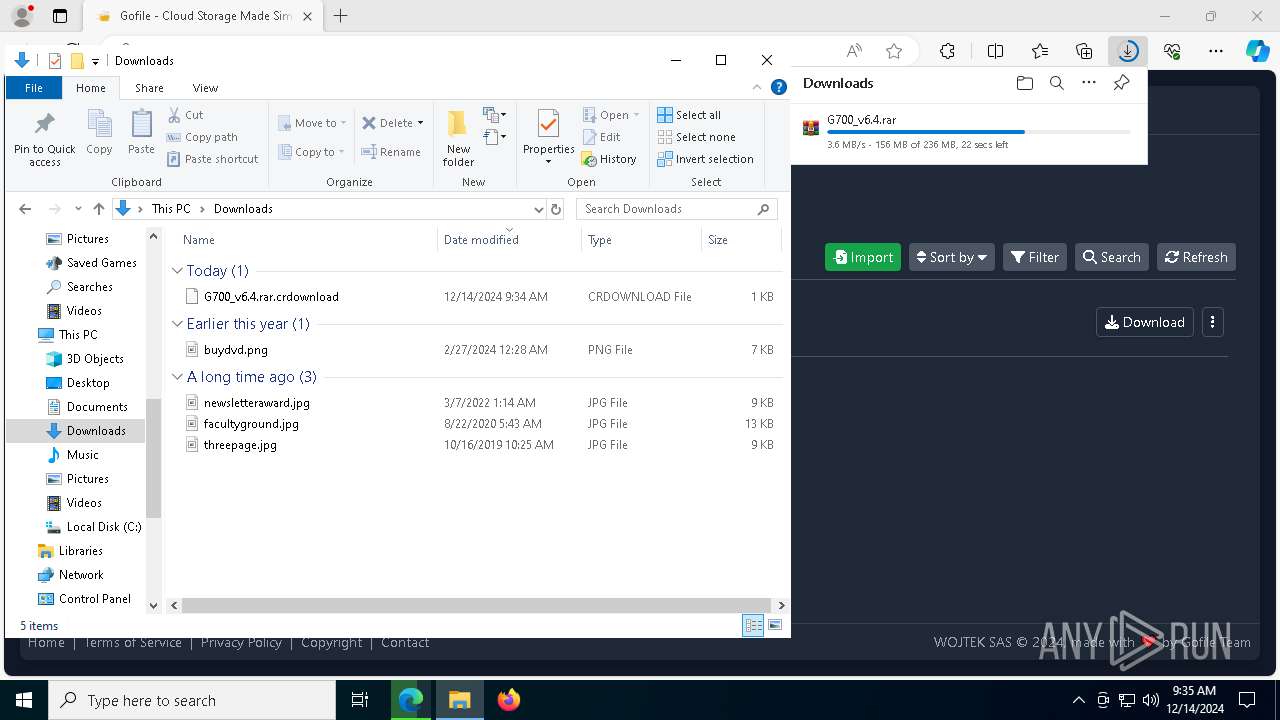Image resolution: width=1280 pixels, height=720 pixels.
Task: Click Edge Downloads toolbar button
Action: (1128, 51)
